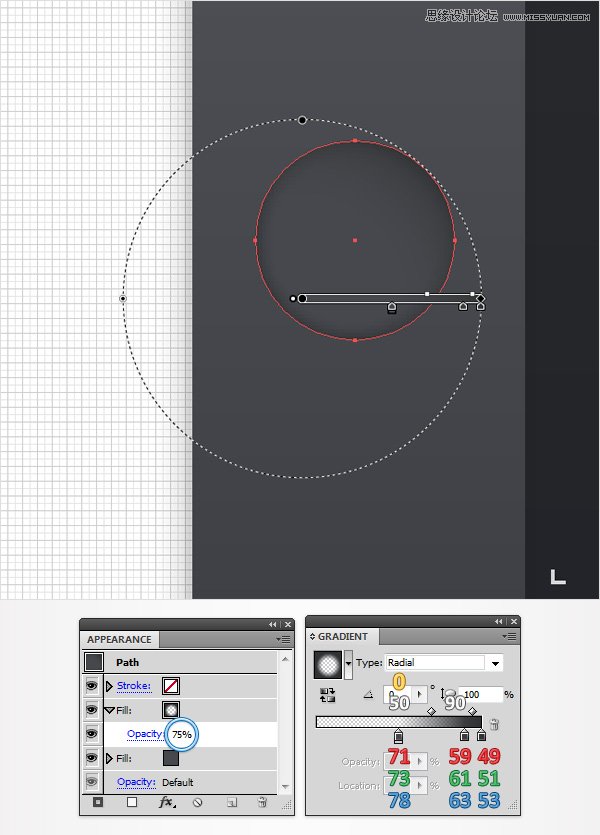This screenshot has height=835, width=600.
Task: Click top handle of dashed gradient ring
Action: (x=302, y=120)
